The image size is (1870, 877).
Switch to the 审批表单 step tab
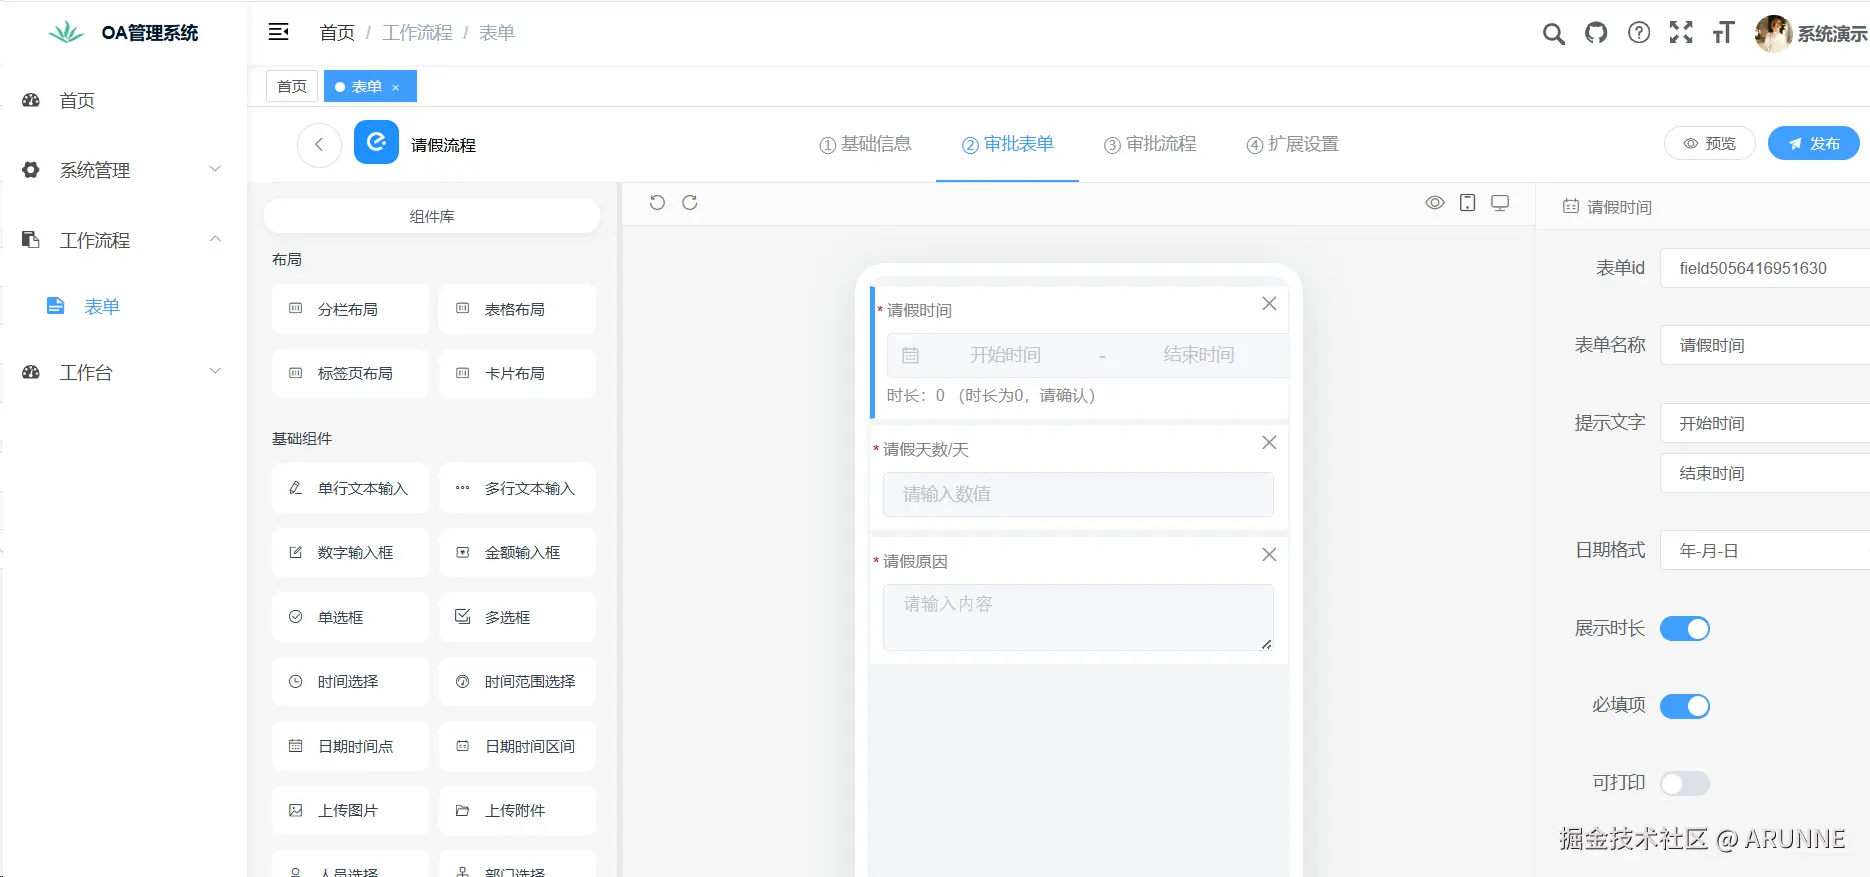pyautogui.click(x=1007, y=144)
